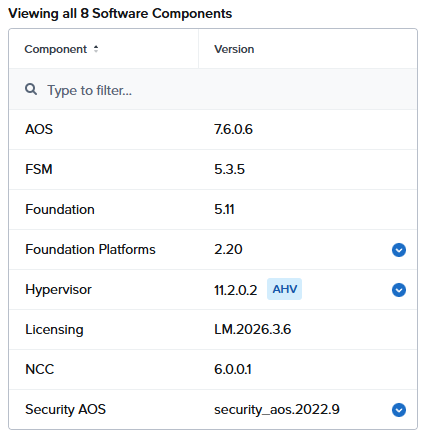Viewport: 426px width, 437px height.
Task: Select FSM version 5.3.5
Action: click(x=229, y=169)
